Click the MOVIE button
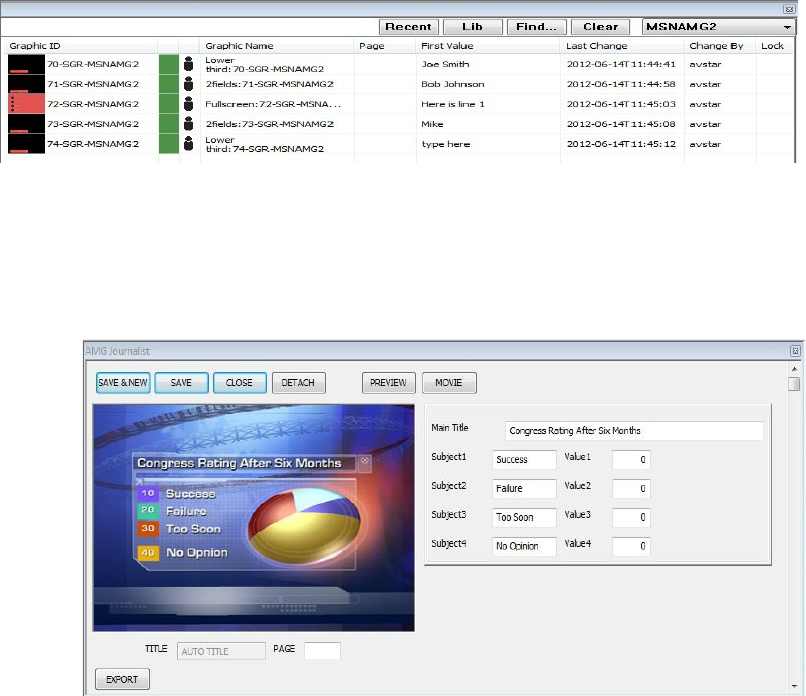The image size is (806, 696). (449, 383)
